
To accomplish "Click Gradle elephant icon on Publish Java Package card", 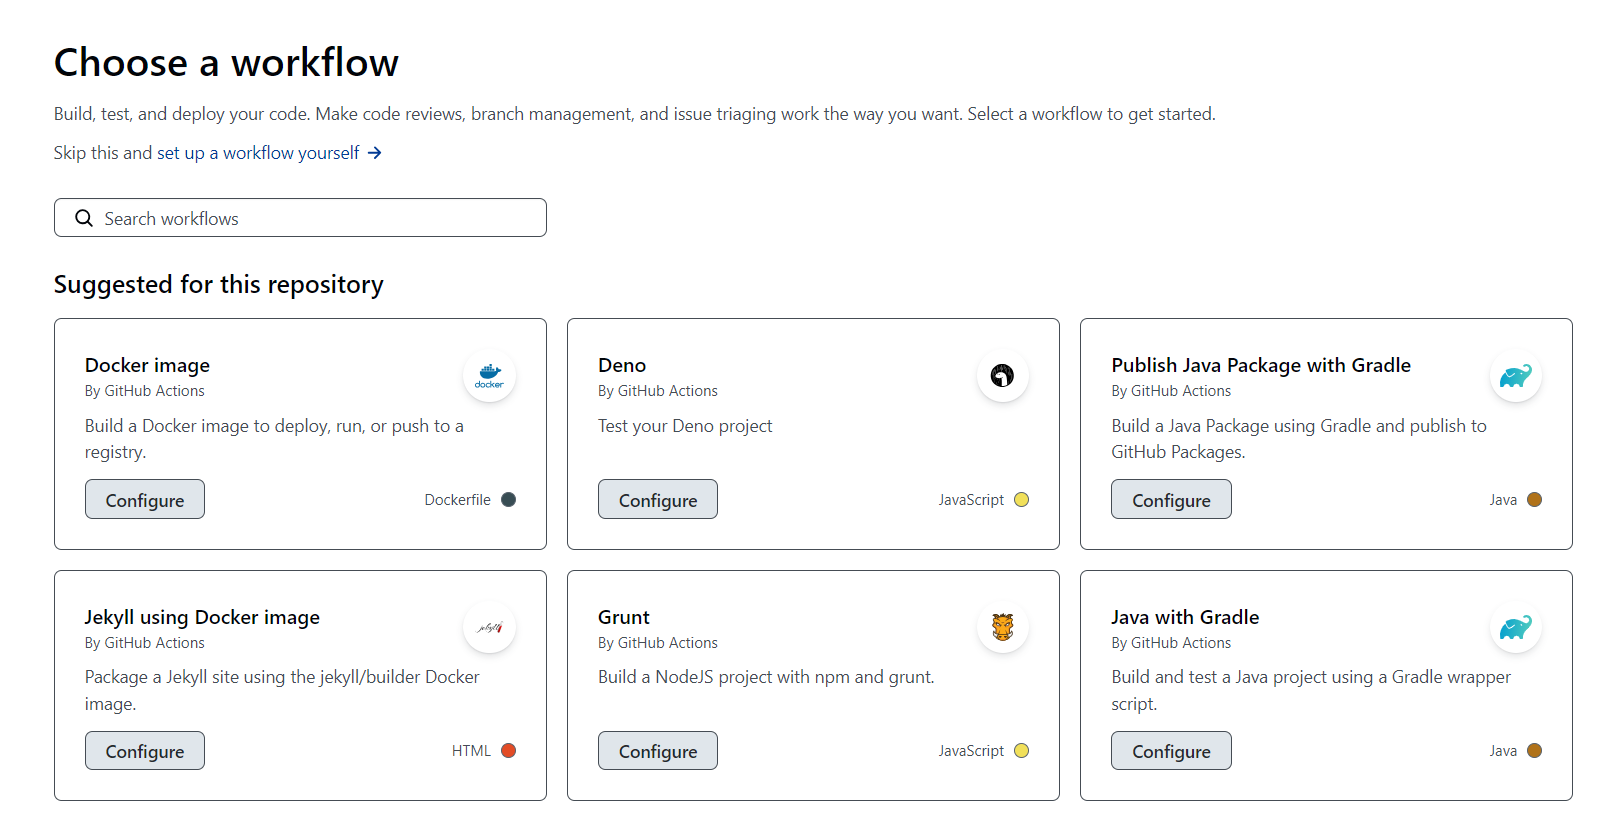I will 1516,376.
